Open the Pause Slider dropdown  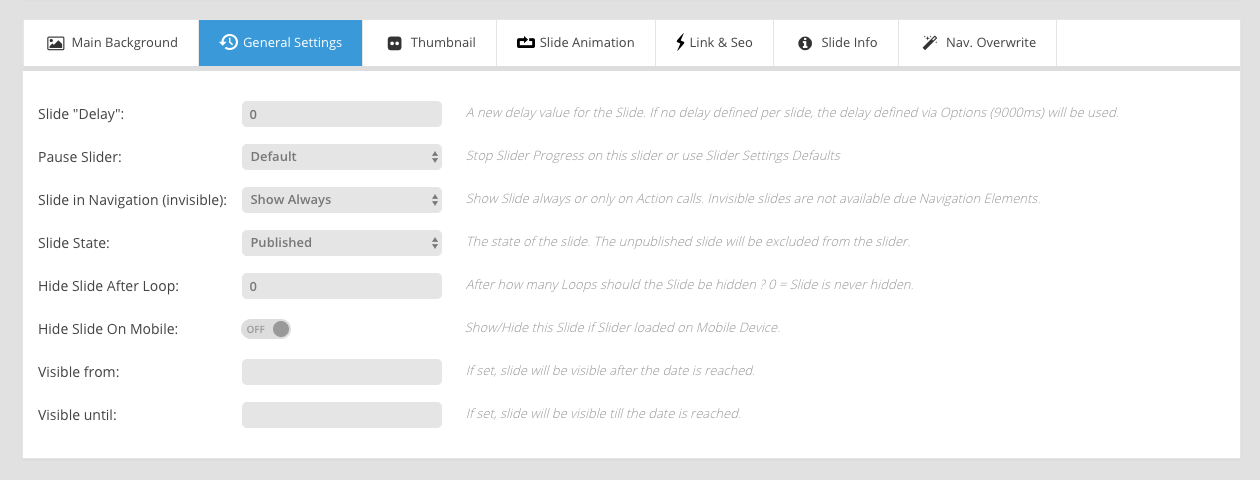pos(342,157)
